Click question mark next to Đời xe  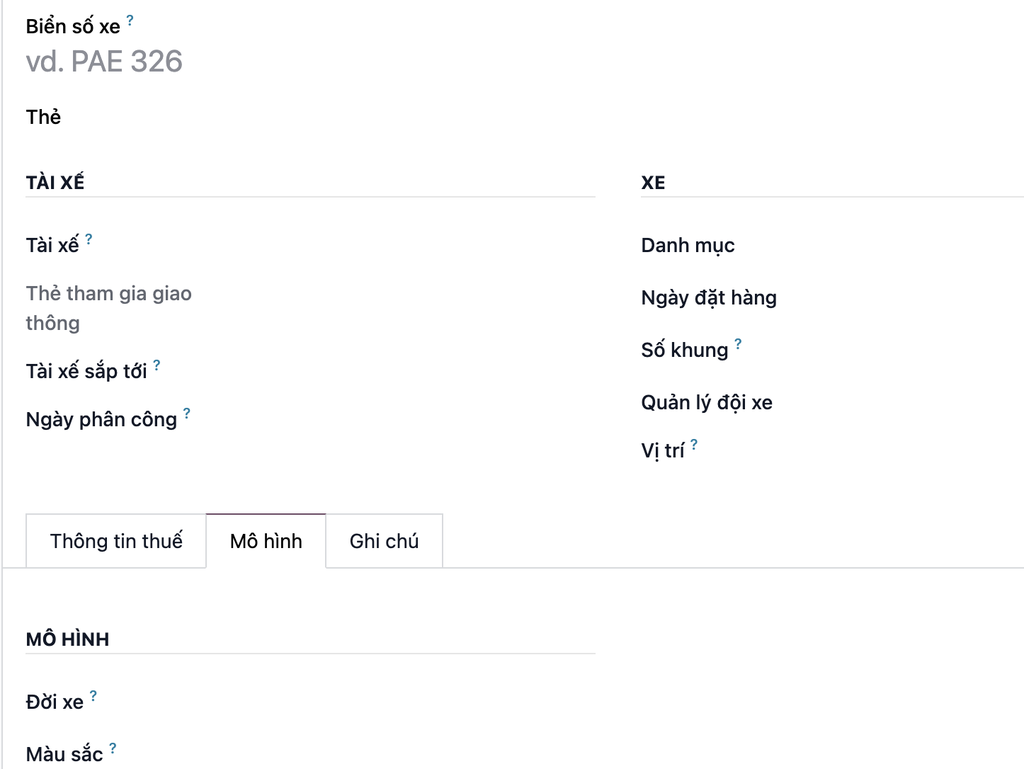(x=94, y=696)
